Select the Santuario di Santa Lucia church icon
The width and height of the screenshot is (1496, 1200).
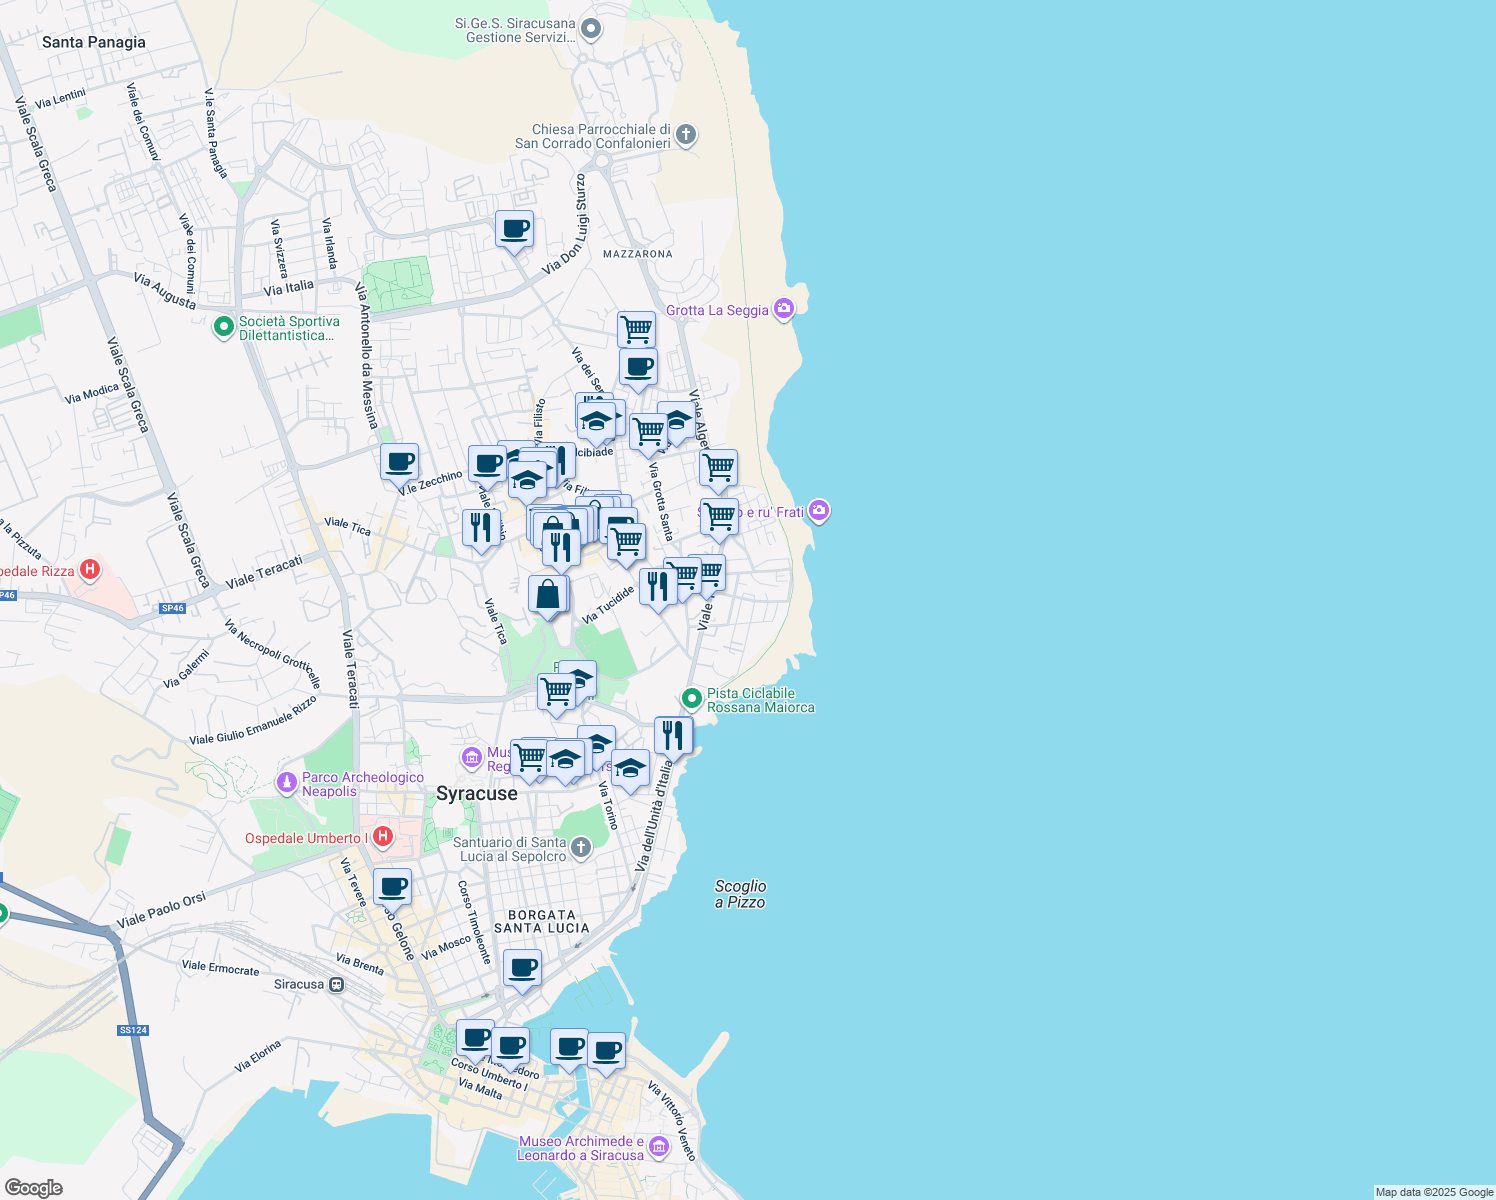tap(581, 849)
